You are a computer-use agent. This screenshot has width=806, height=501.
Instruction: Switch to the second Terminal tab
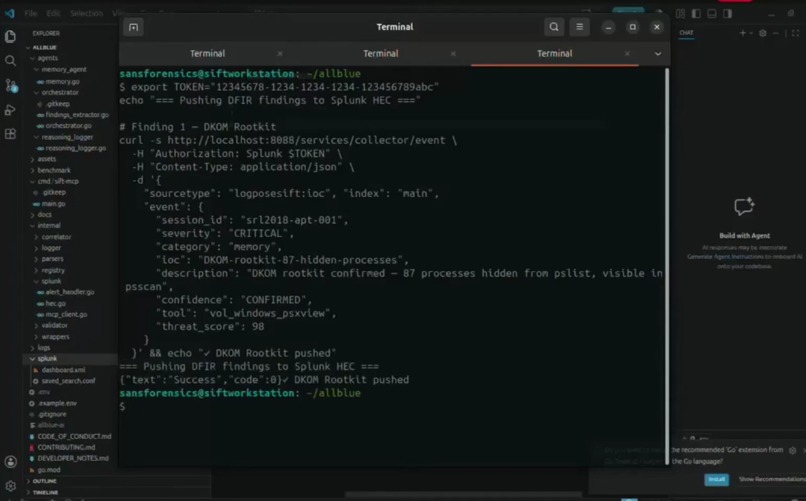380,53
